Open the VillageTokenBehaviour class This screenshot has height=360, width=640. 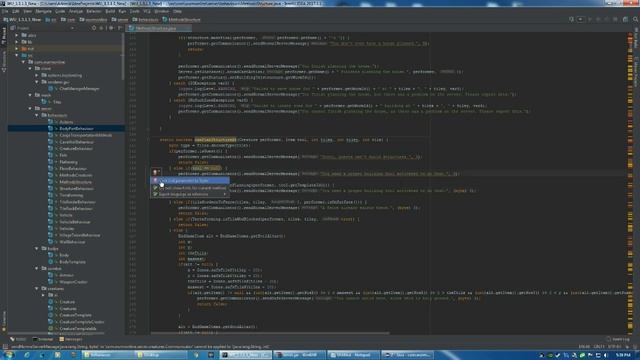tap(80, 235)
